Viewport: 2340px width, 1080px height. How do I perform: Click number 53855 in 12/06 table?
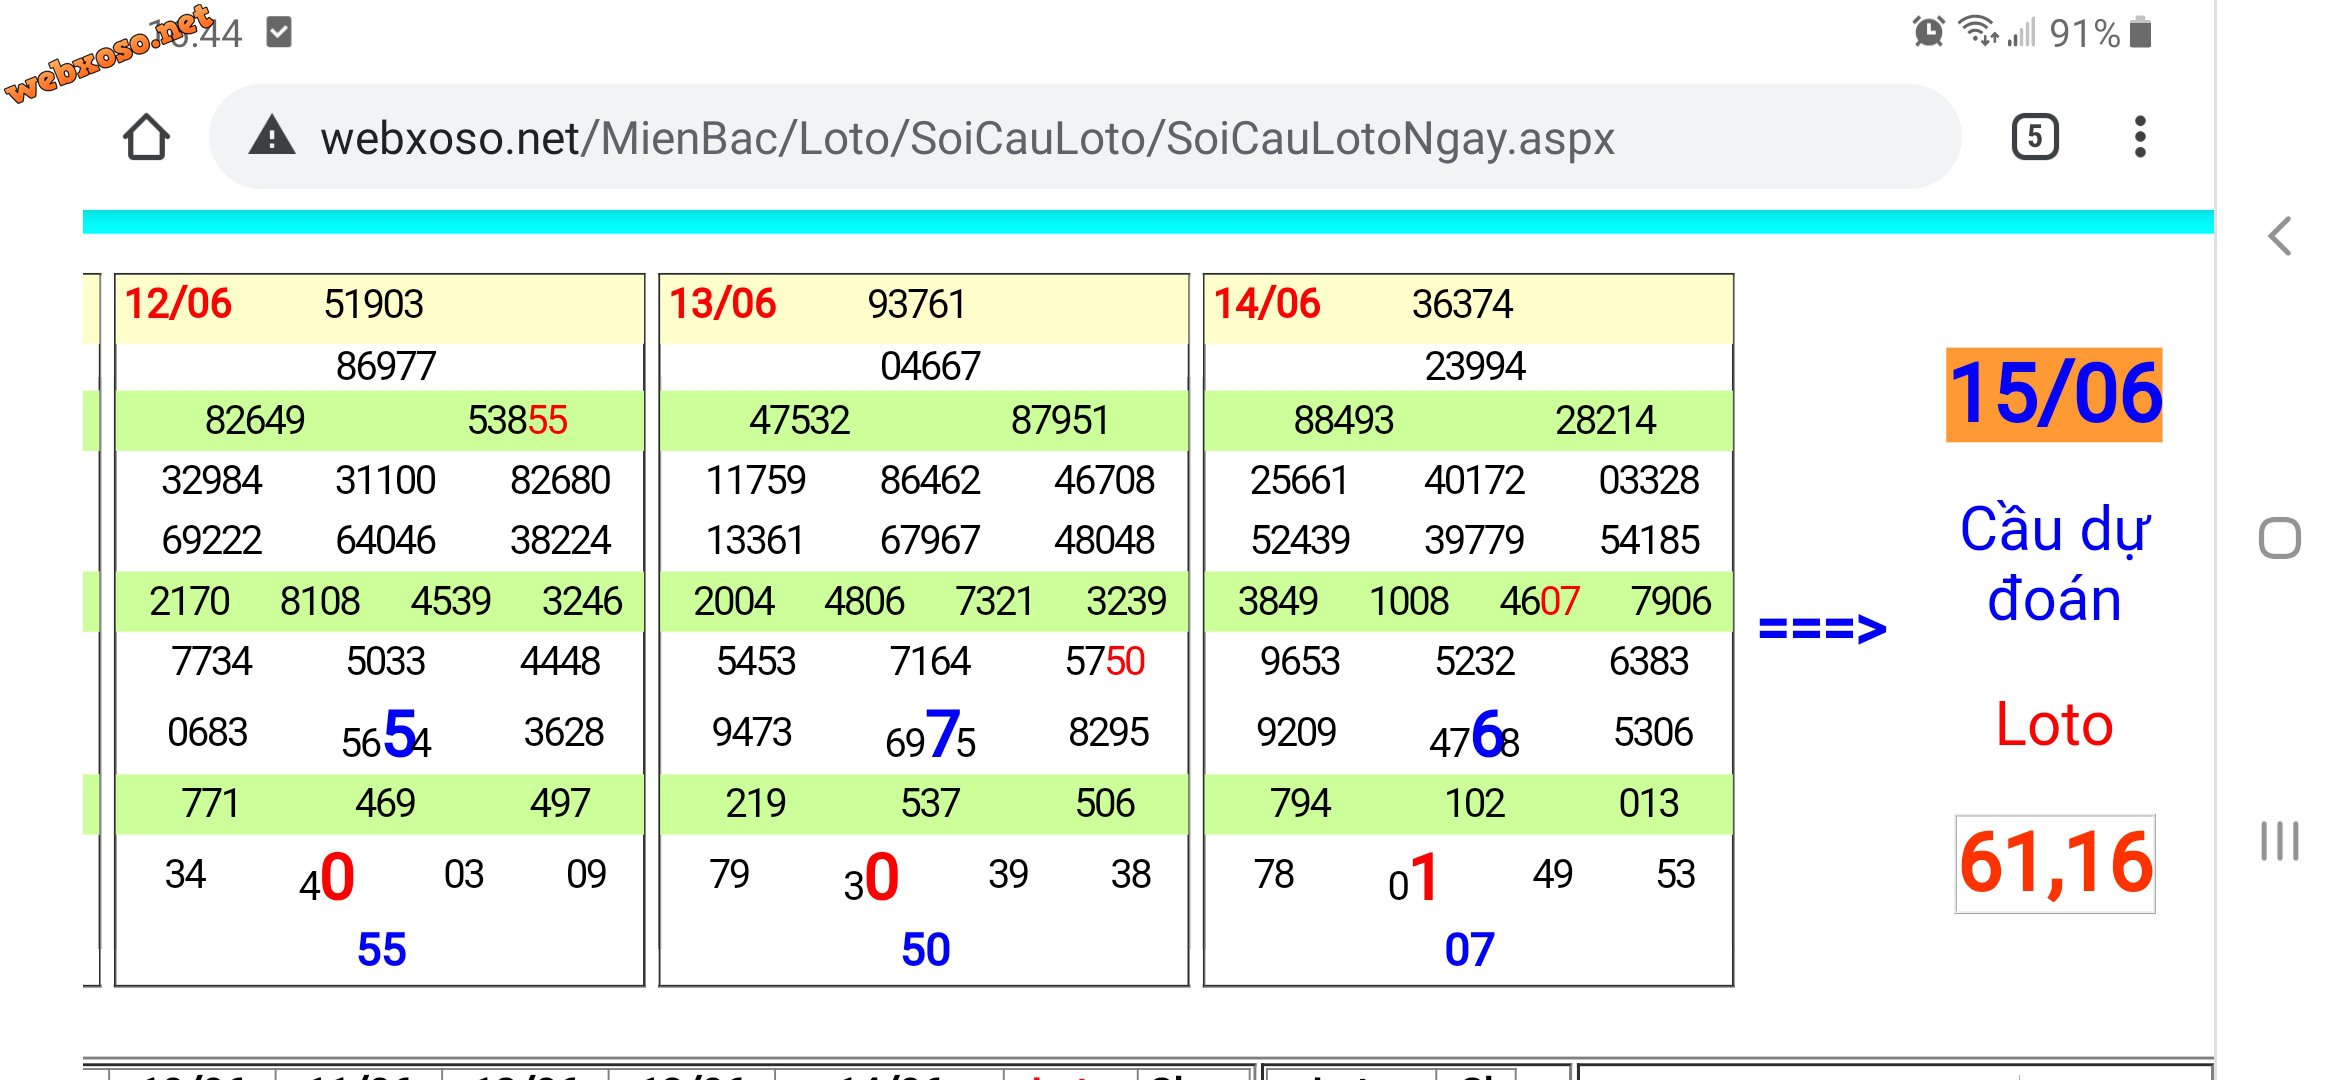[x=517, y=420]
